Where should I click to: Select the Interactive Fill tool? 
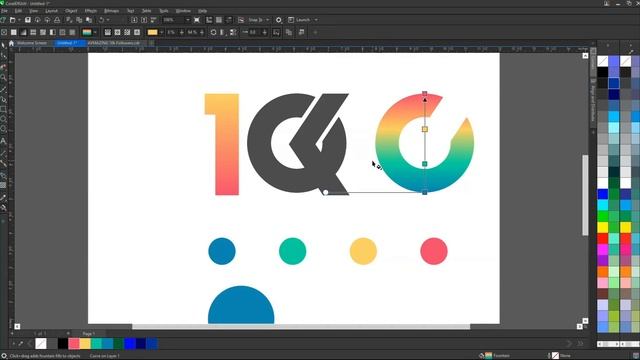(3, 208)
